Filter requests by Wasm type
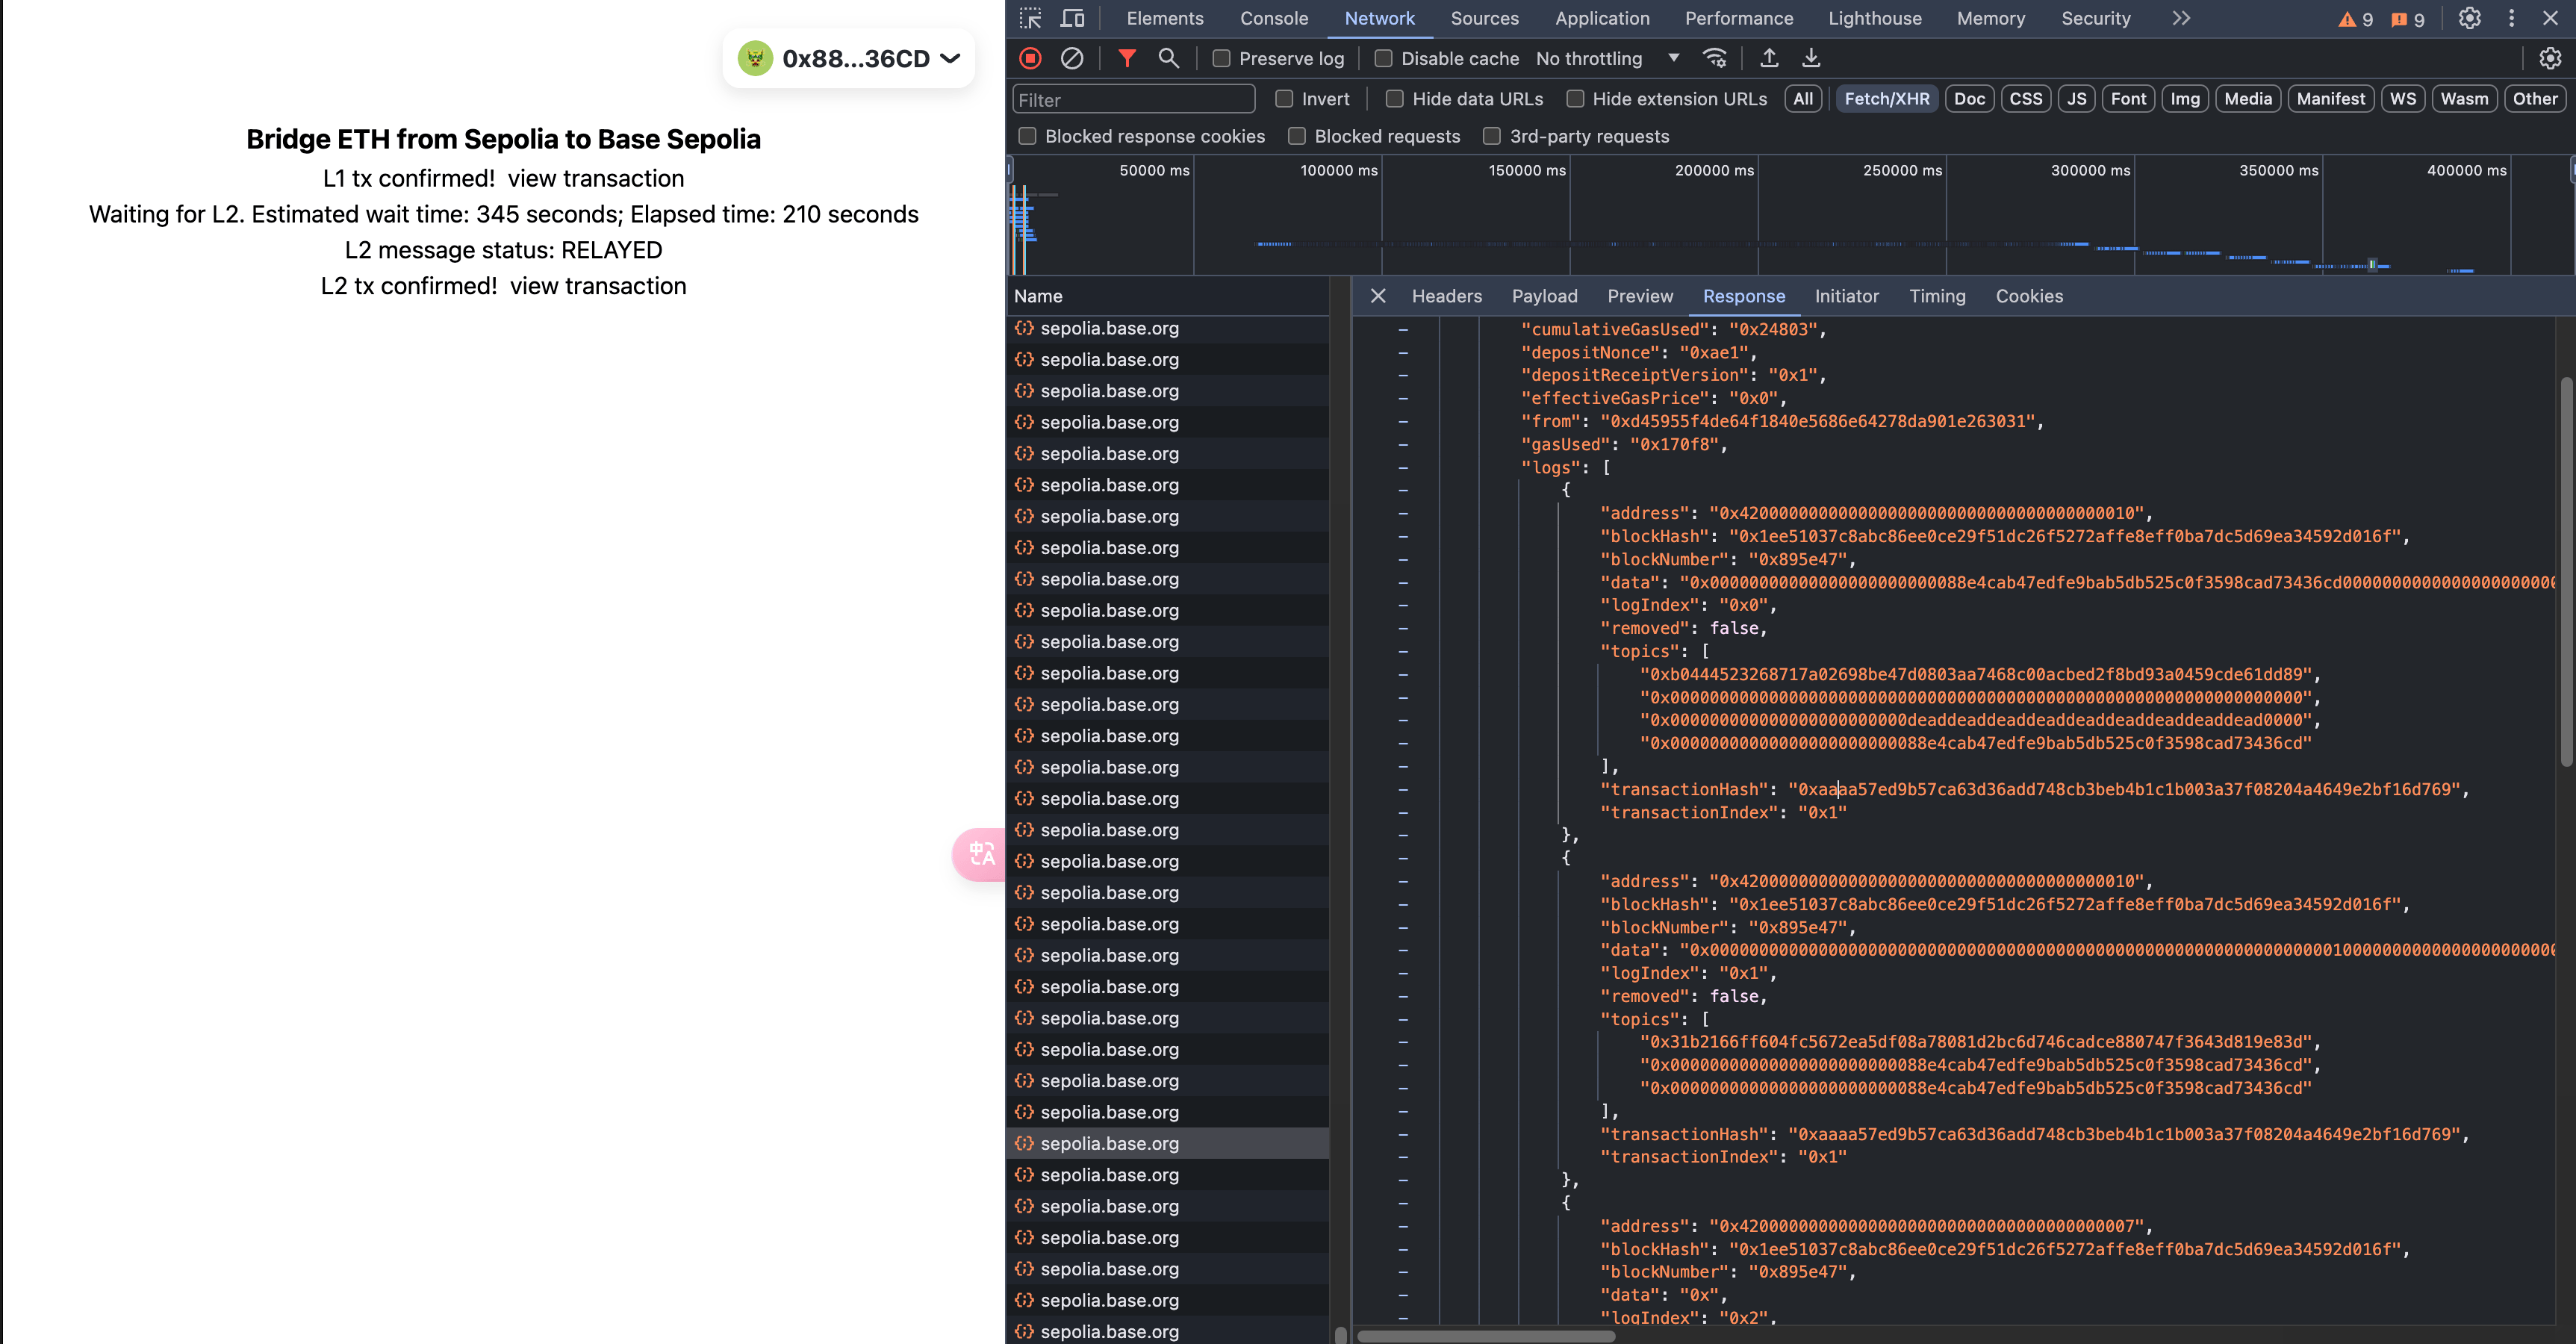 coord(2464,99)
